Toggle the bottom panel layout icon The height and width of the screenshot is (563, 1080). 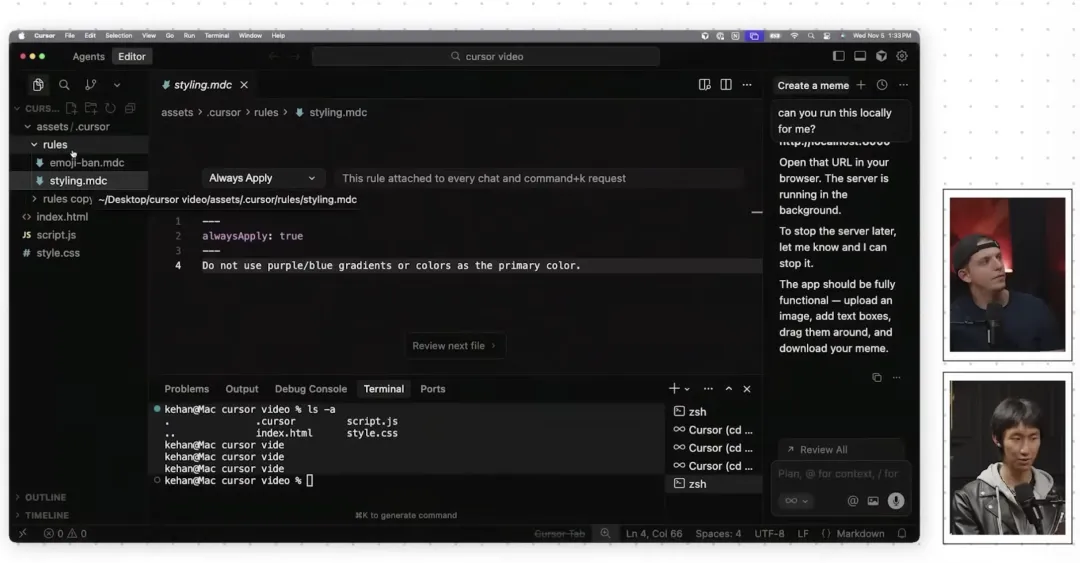pos(860,57)
